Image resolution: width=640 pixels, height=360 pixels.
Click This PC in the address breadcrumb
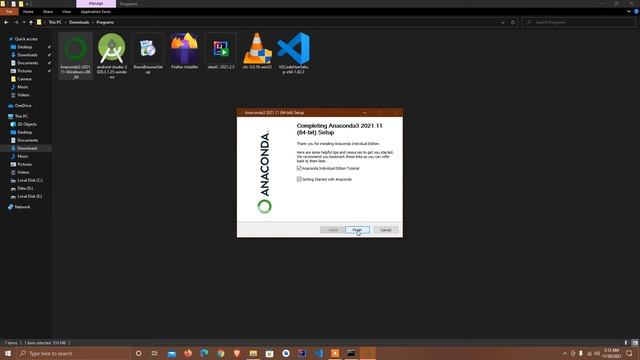(55, 22)
